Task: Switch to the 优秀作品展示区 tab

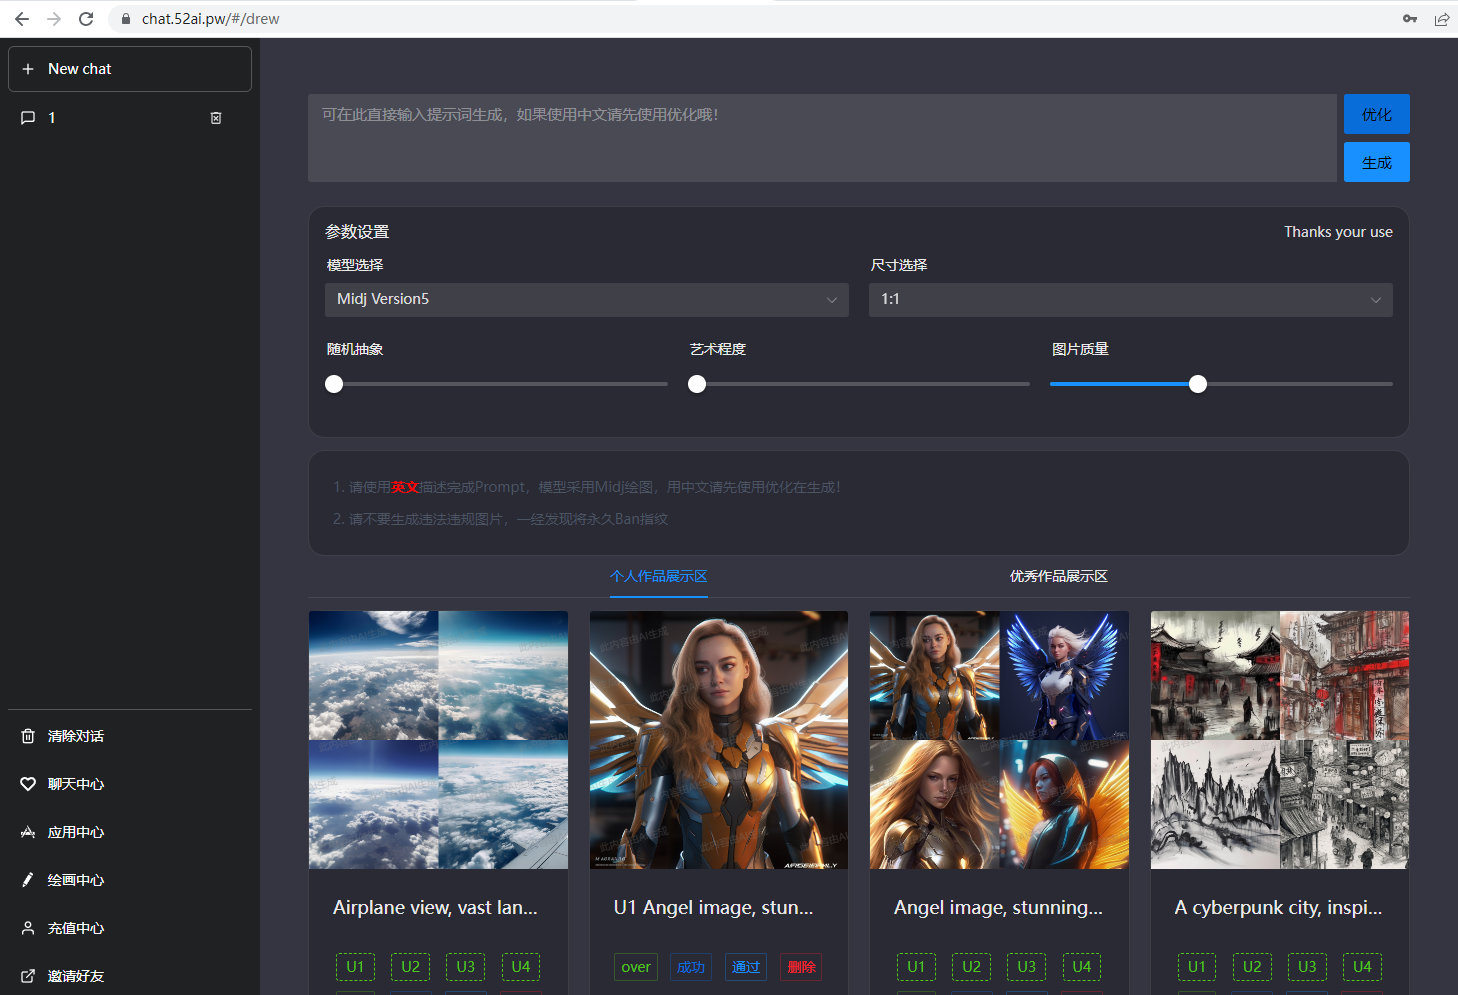Action: click(x=1059, y=576)
